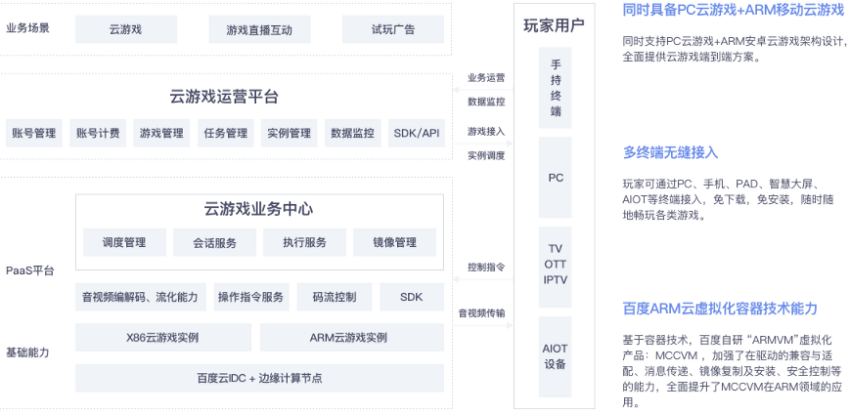
Task: Choose the 镜像管理 box
Action: 395,242
